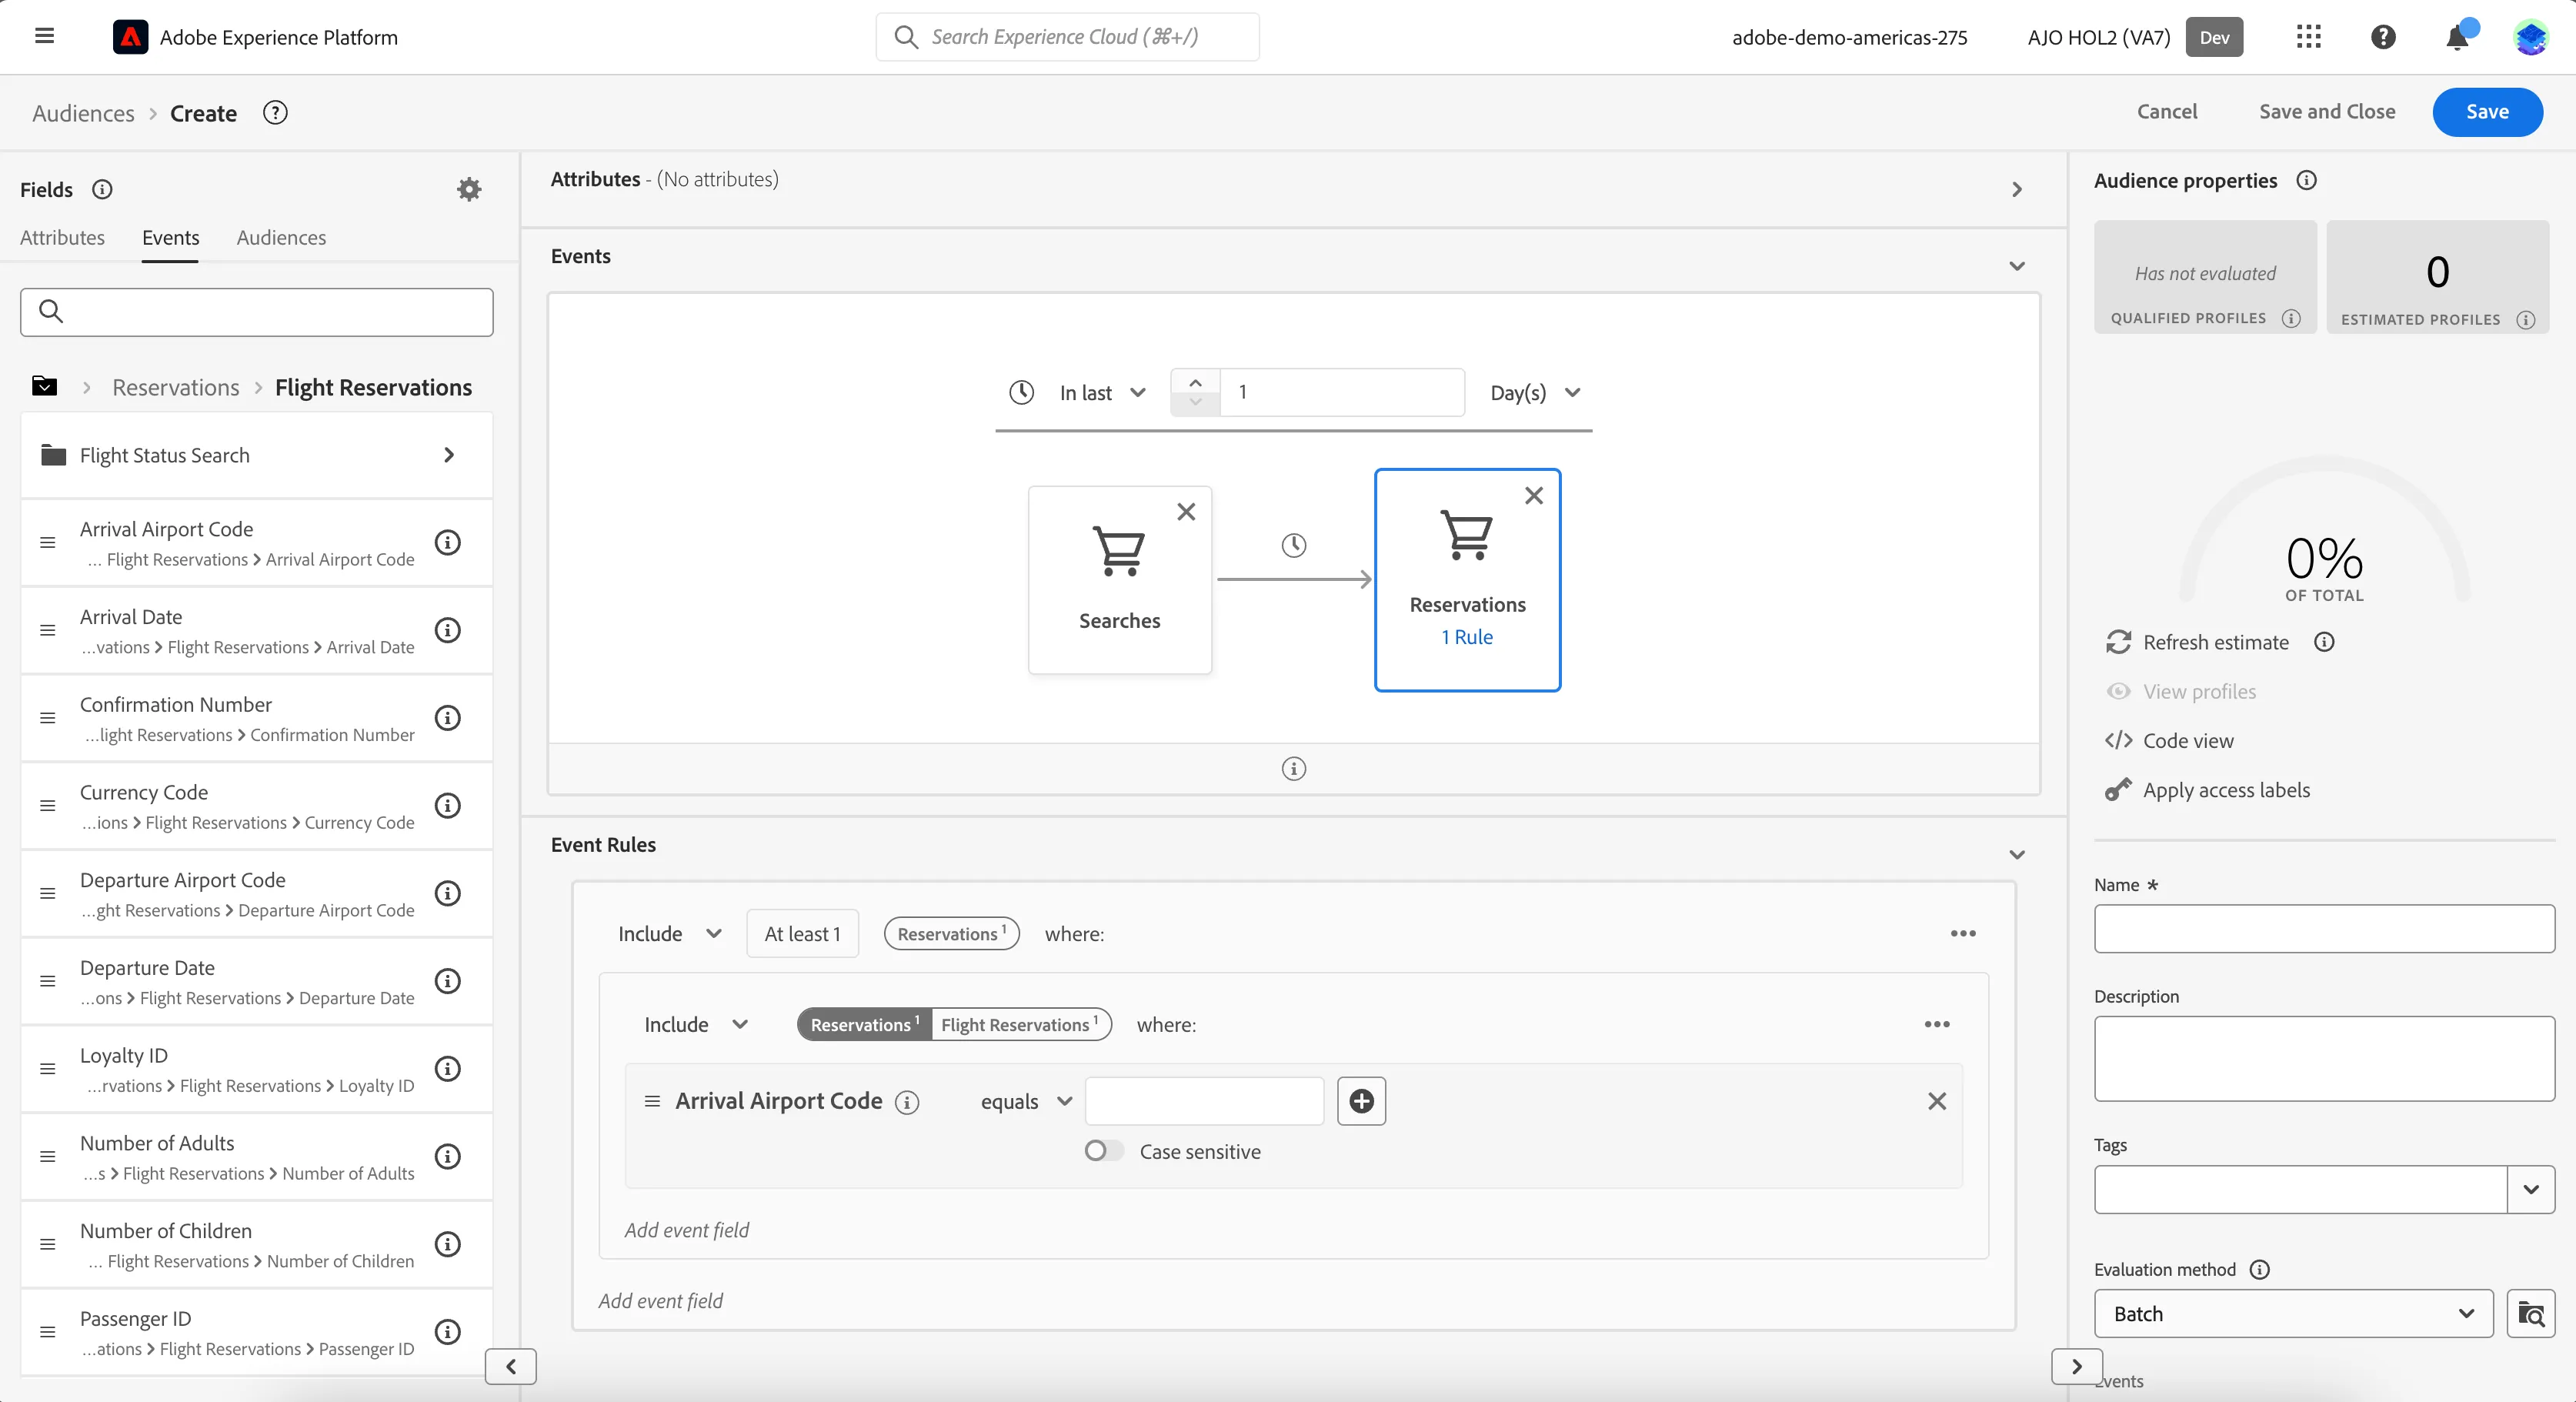Screen dimensions: 2576x1402
Task: Click the info icon next to Arrival Date
Action: click(447, 630)
